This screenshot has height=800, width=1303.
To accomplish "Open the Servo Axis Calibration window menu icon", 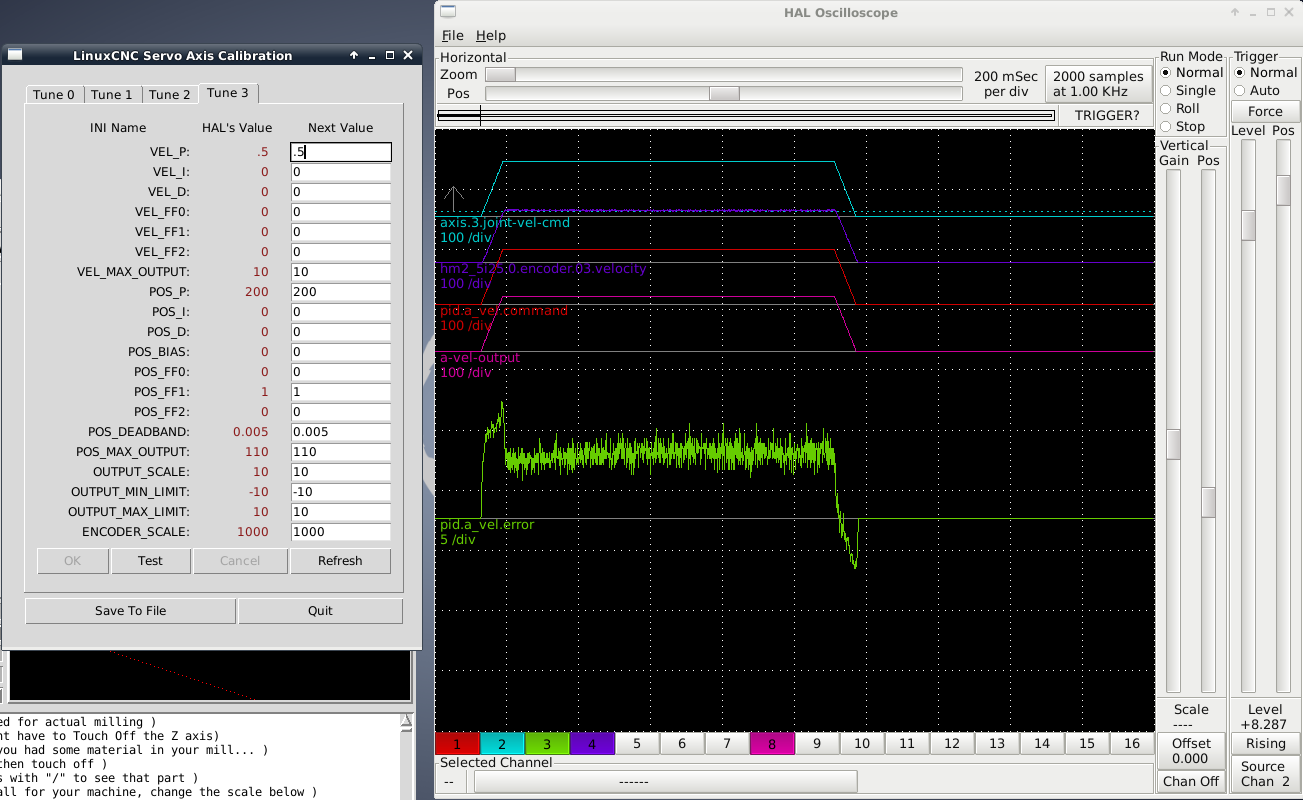I will [15, 55].
